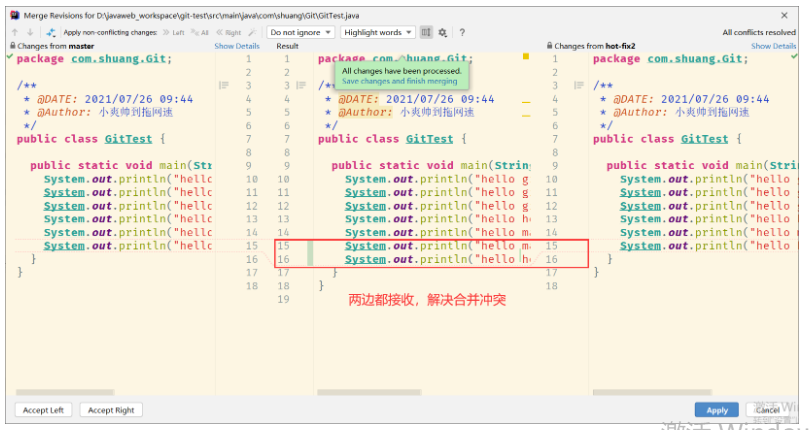812x430 pixels.
Task: Click 'Save changes and finish merging' link
Action: click(x=399, y=81)
